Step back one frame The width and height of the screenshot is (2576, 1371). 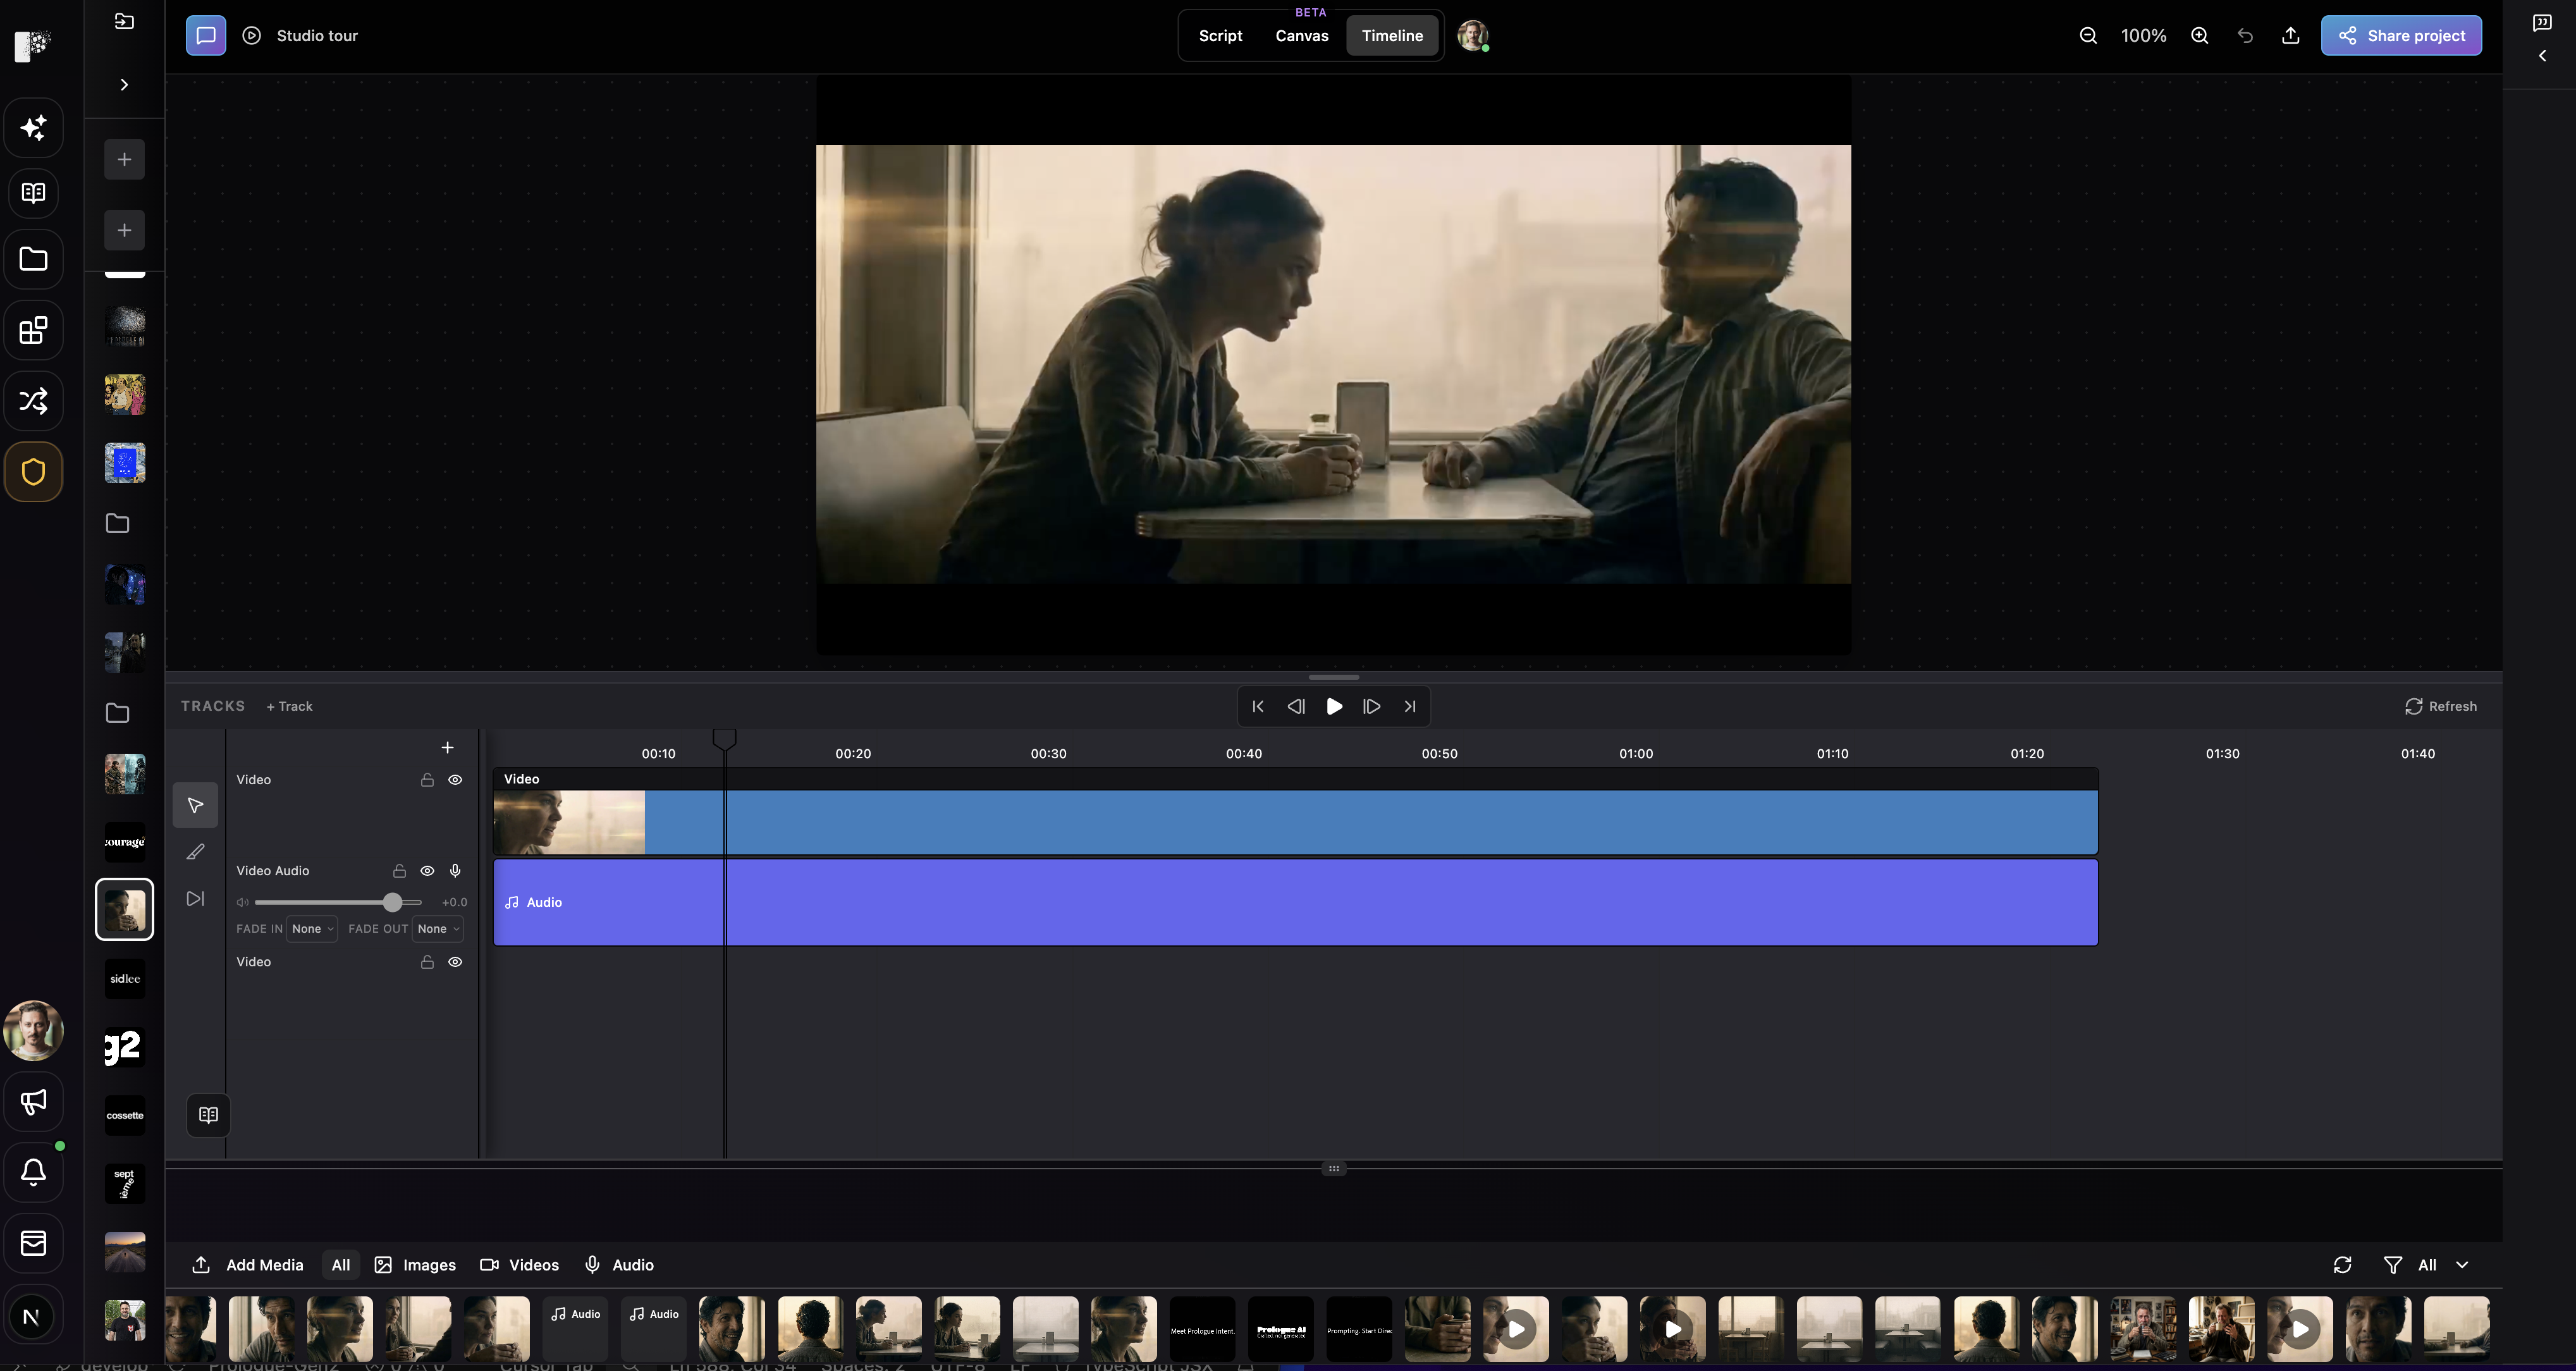click(x=1296, y=706)
